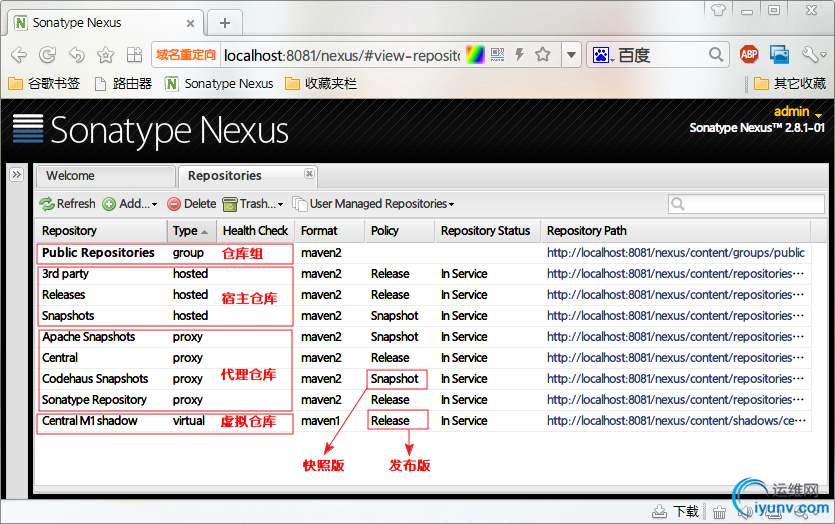Screen dimensions: 835x524
Task: Reload the page with the refresh icon
Action: pos(47,55)
